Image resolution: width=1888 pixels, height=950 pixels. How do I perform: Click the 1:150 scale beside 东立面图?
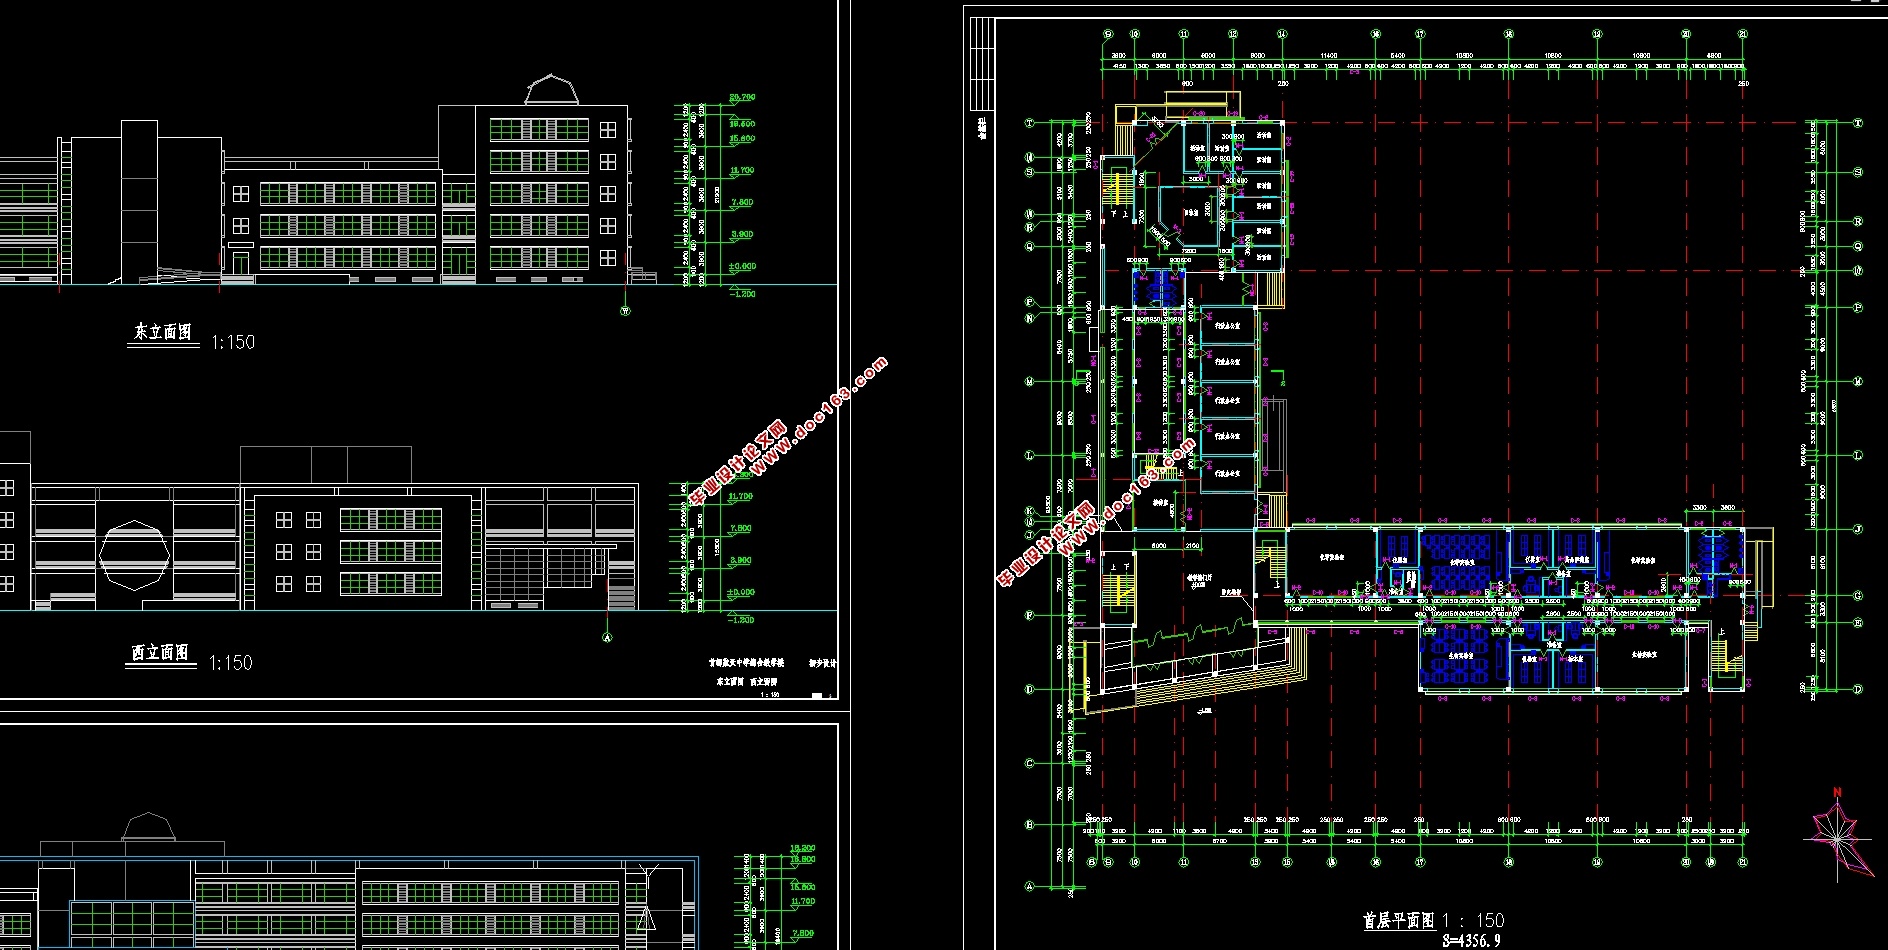pyautogui.click(x=233, y=342)
